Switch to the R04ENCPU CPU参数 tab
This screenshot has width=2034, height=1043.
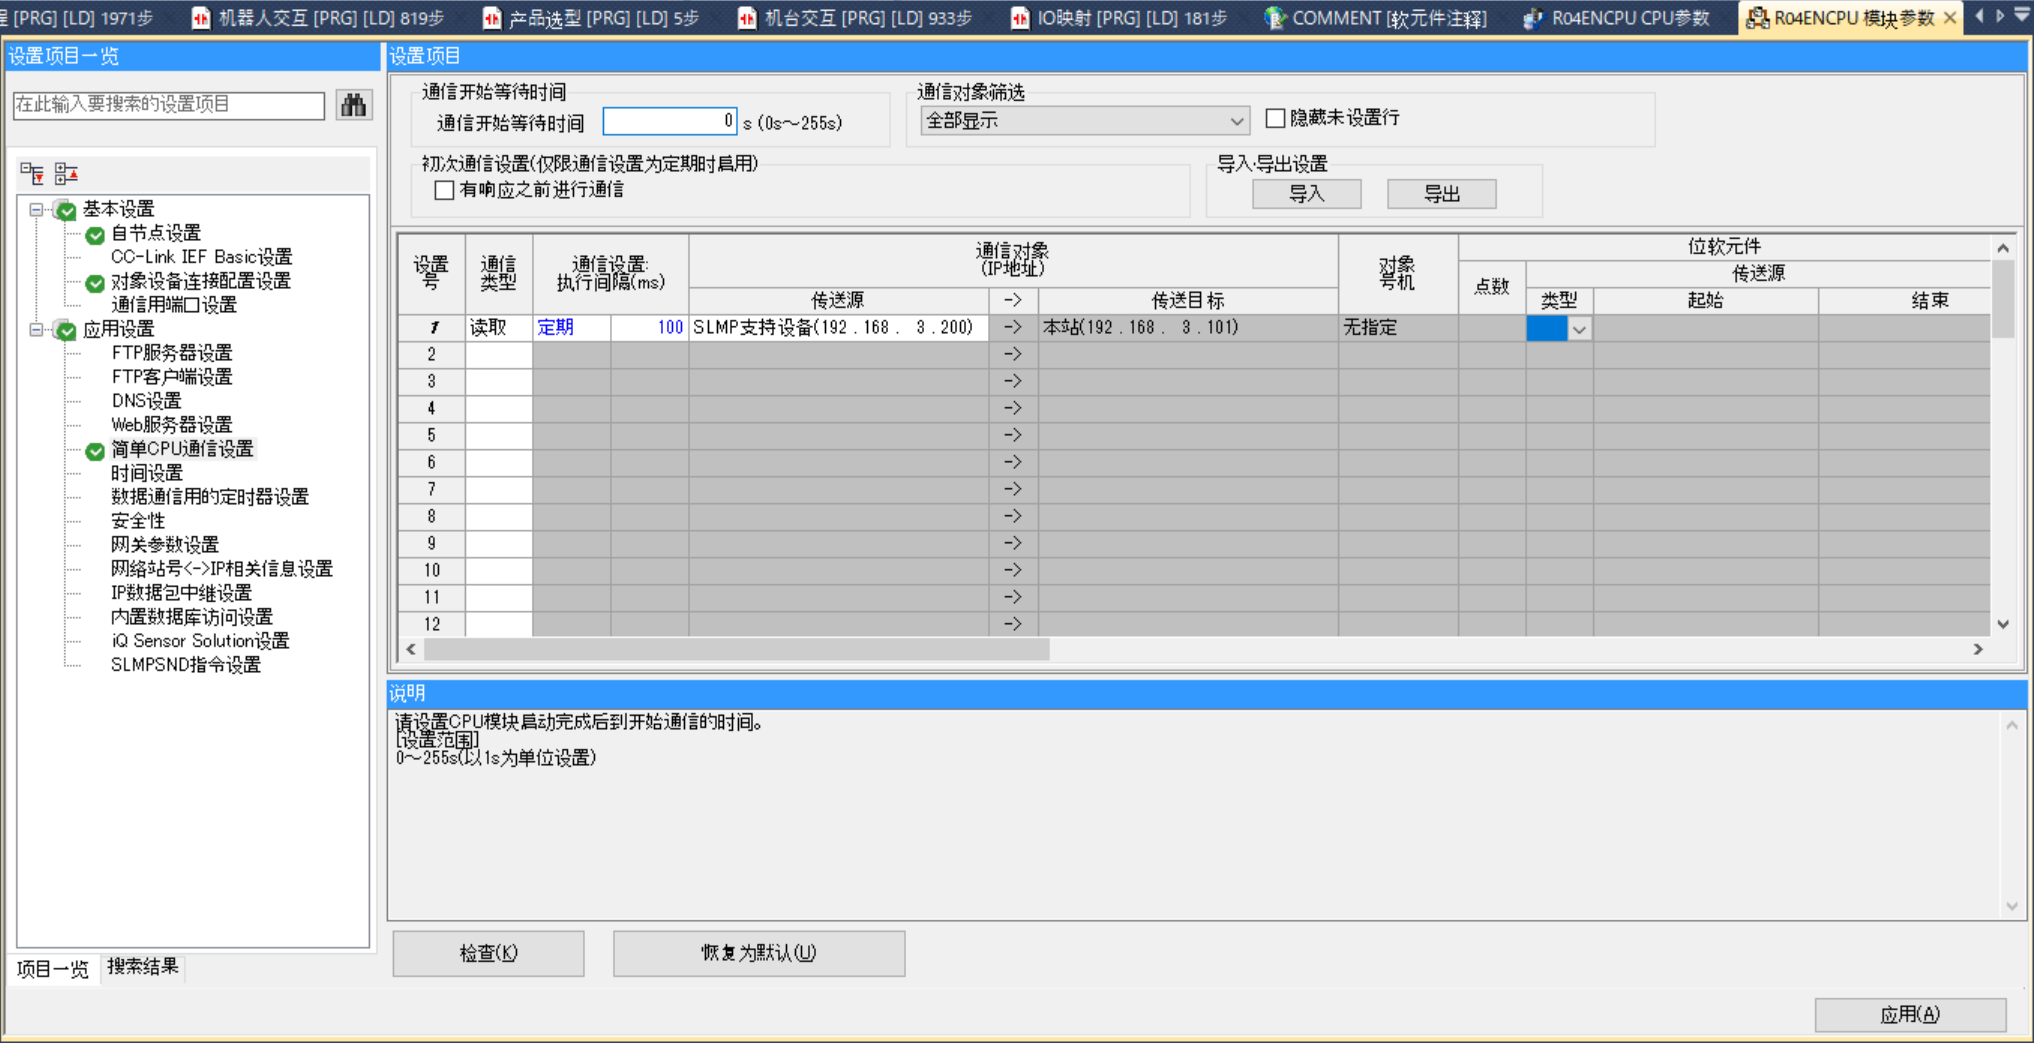coord(1617,18)
